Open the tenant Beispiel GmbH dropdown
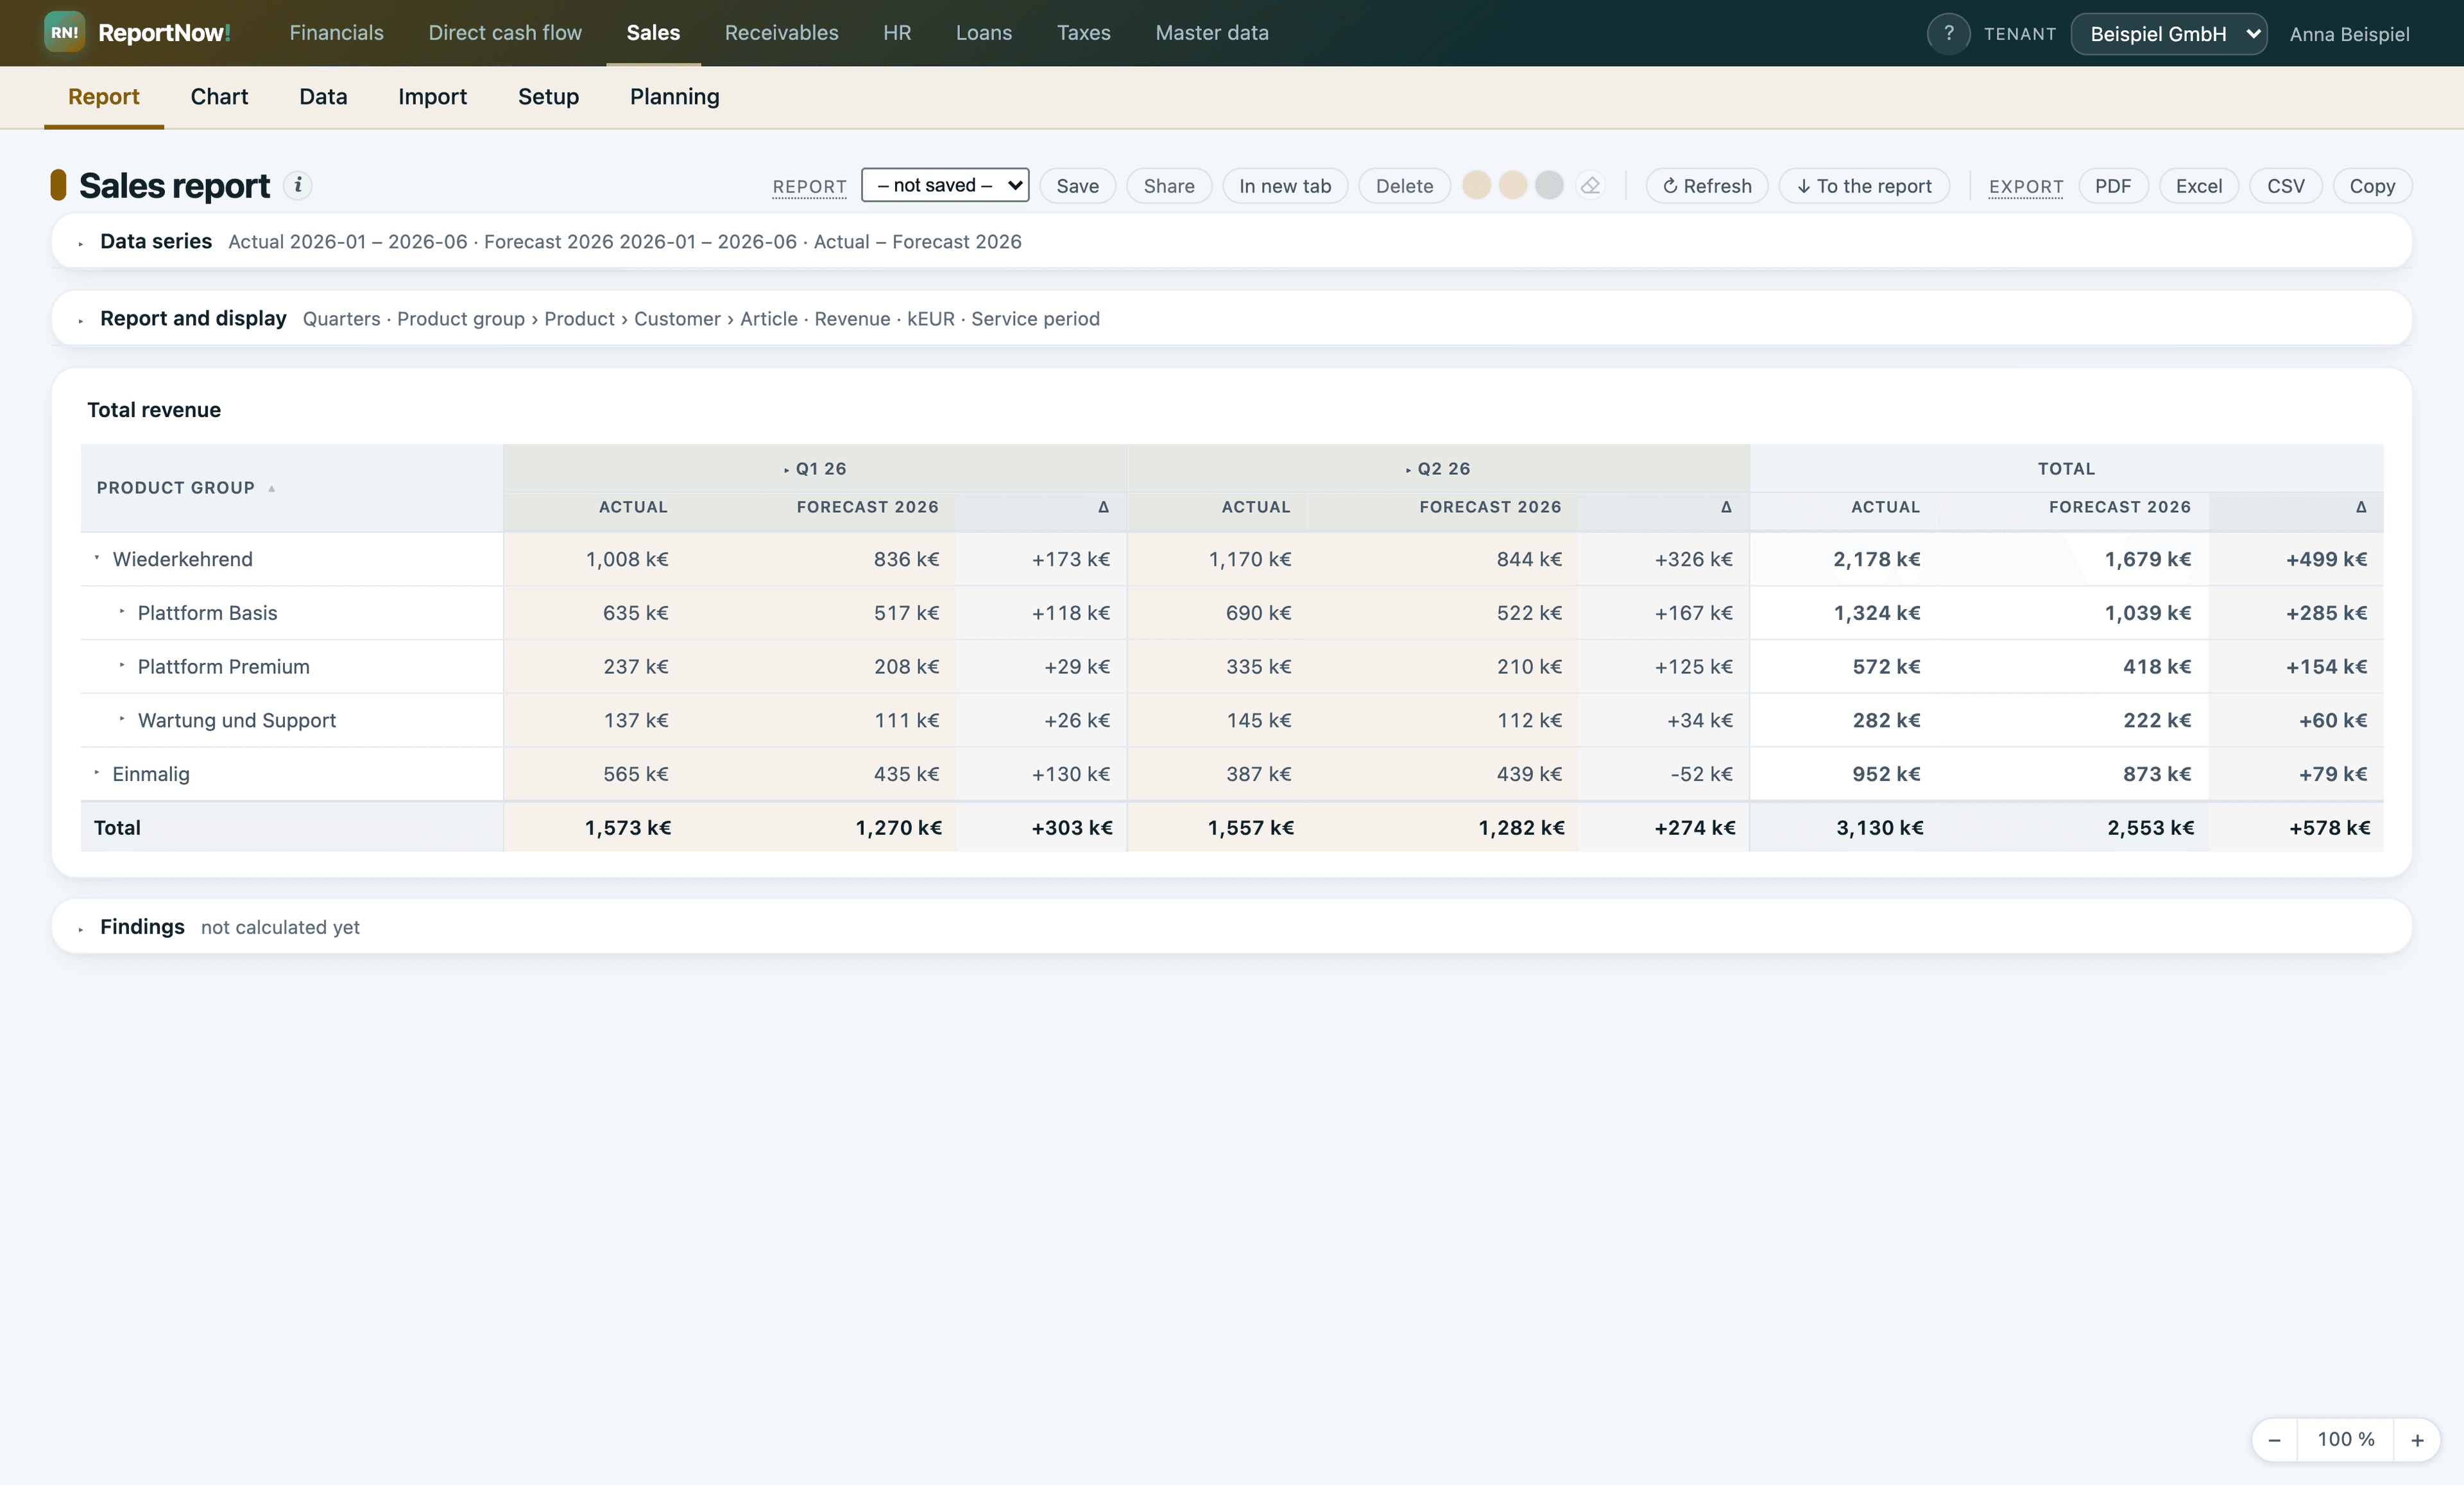 [2168, 34]
